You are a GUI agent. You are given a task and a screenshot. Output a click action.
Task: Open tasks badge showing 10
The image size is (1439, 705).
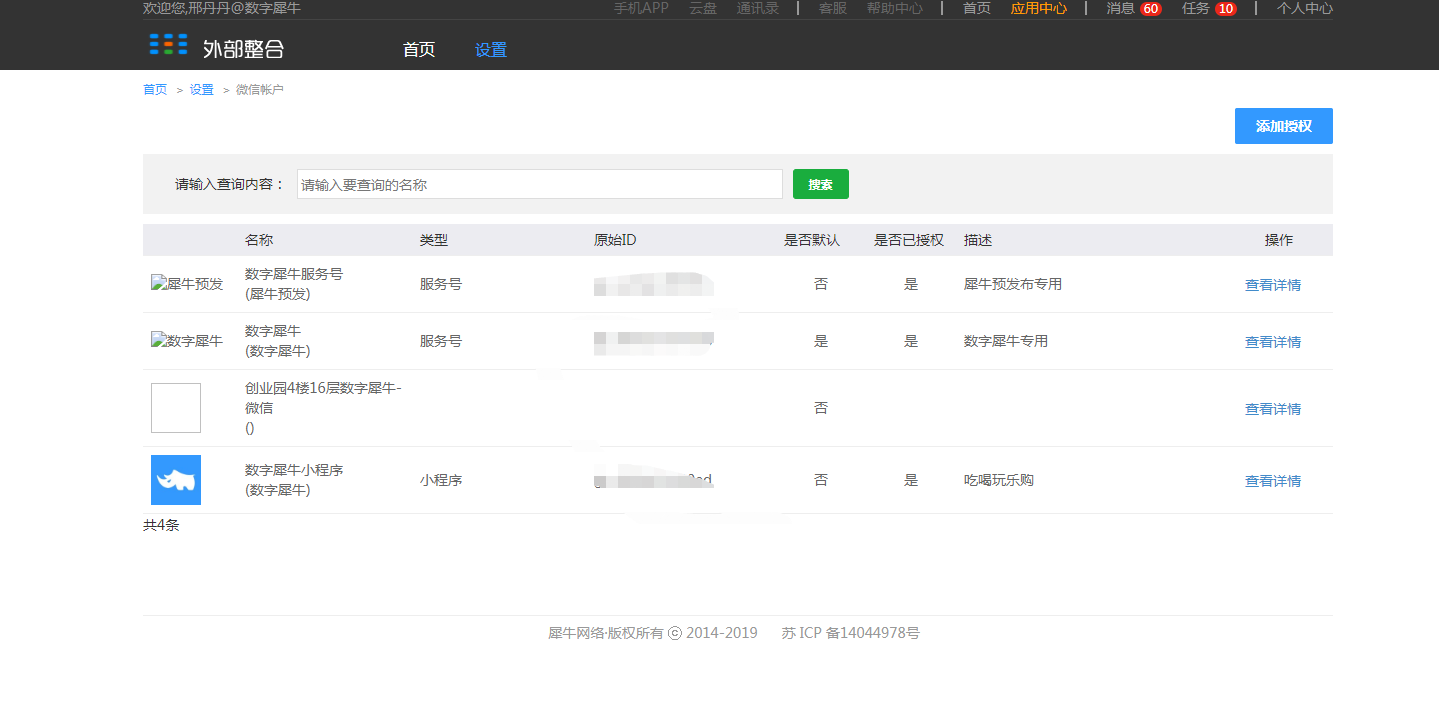pyautogui.click(x=1226, y=9)
